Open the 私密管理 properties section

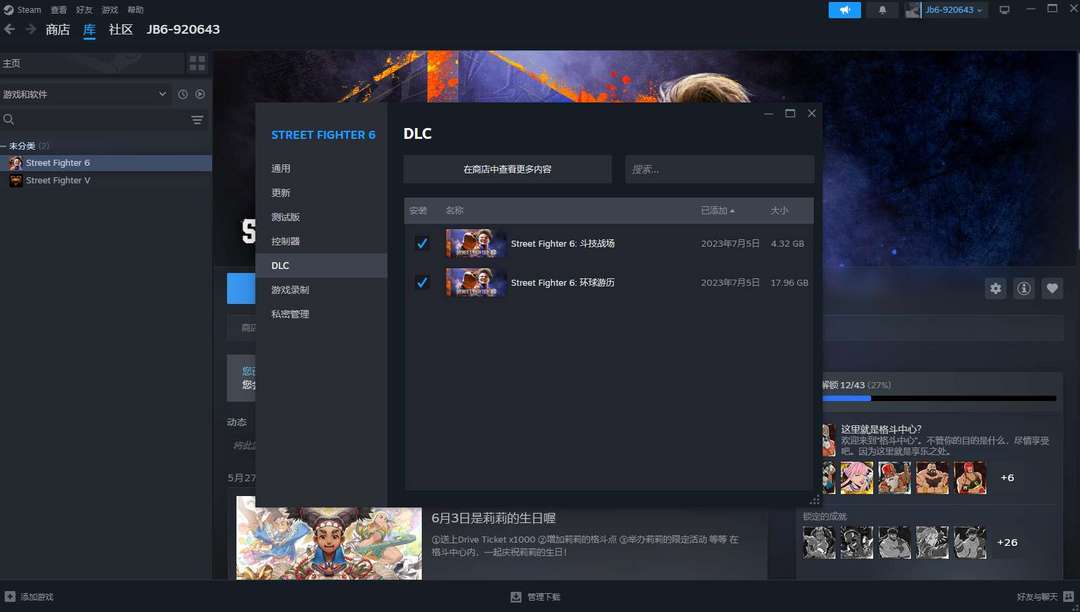[x=321, y=314]
